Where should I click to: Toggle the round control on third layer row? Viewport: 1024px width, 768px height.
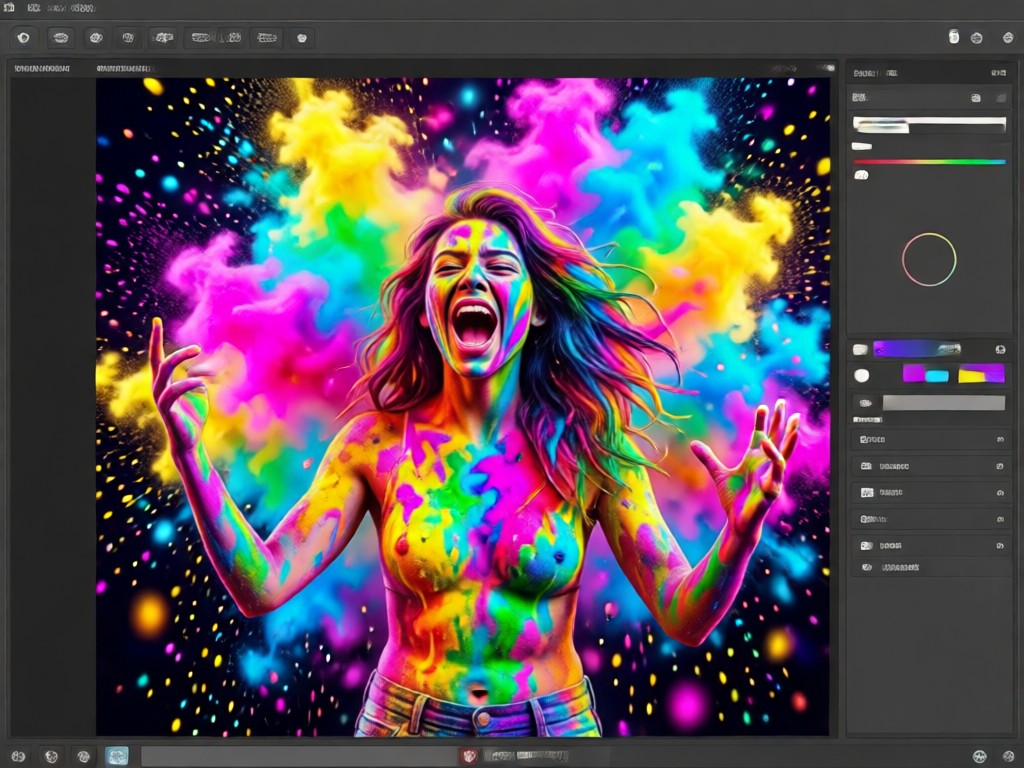coord(1000,492)
